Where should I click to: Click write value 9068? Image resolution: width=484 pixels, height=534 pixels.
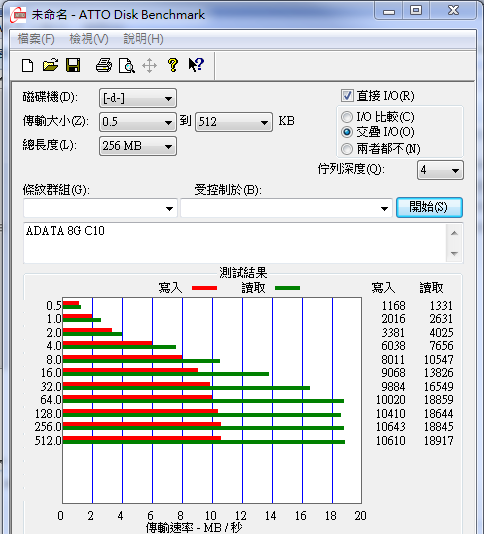tap(393, 373)
